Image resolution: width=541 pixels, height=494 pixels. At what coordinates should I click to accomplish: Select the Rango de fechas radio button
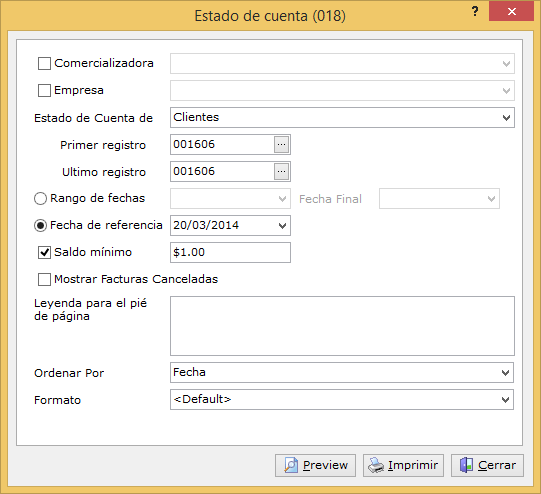click(x=40, y=198)
